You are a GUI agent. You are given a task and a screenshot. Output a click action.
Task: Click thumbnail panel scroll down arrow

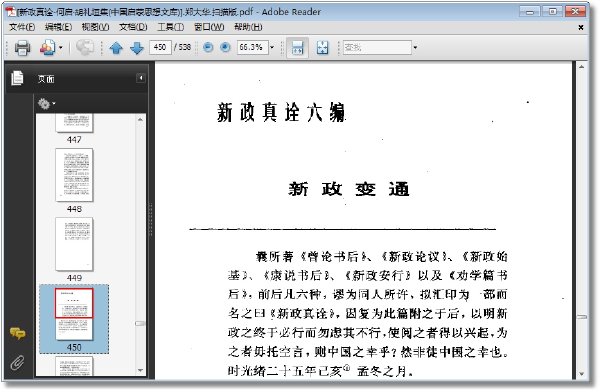[x=140, y=370]
